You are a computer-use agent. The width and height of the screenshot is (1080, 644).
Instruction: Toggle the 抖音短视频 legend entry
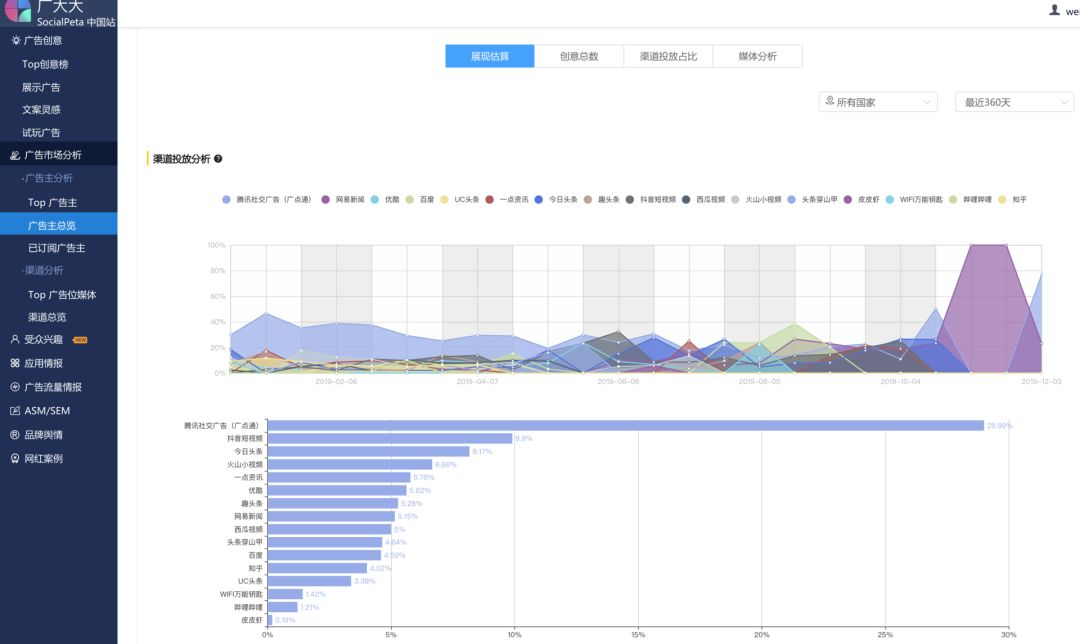tap(651, 200)
